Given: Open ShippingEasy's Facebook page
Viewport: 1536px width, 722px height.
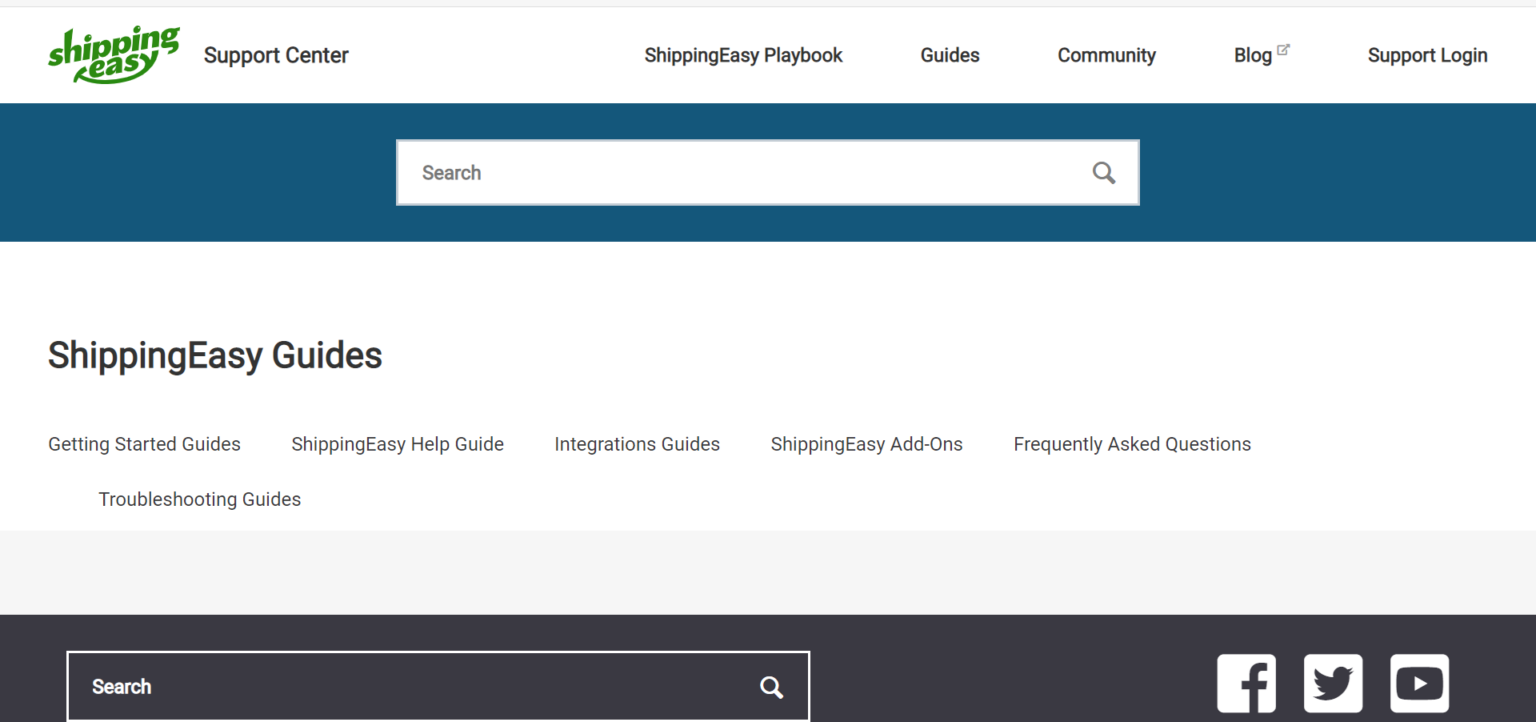Looking at the screenshot, I should point(1246,683).
